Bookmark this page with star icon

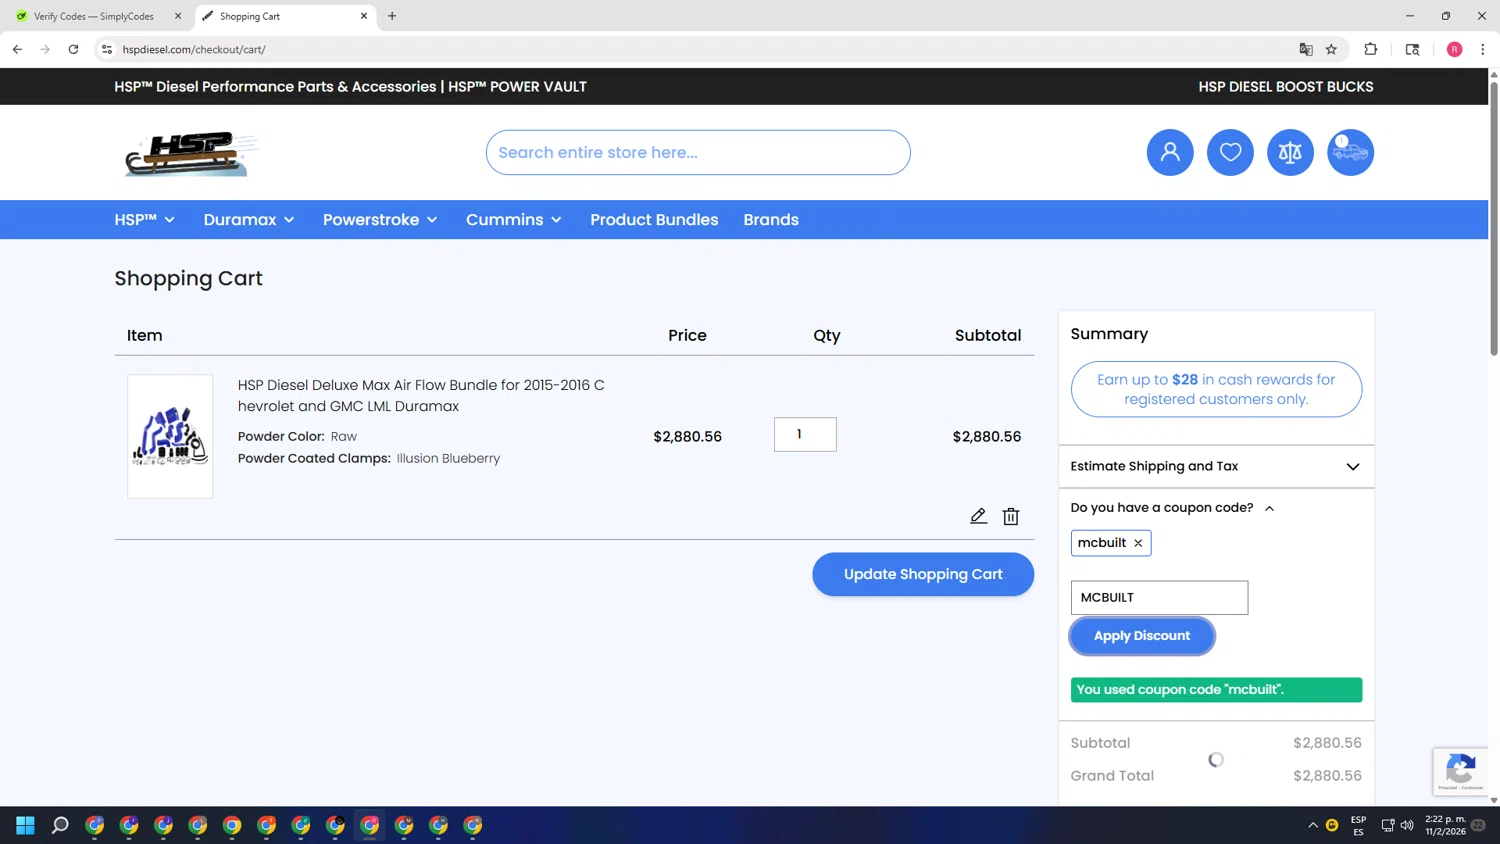point(1331,49)
